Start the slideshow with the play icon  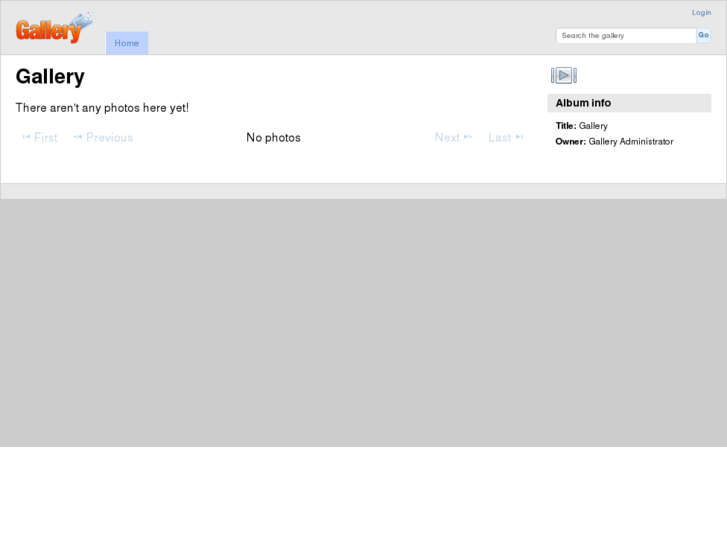[564, 76]
